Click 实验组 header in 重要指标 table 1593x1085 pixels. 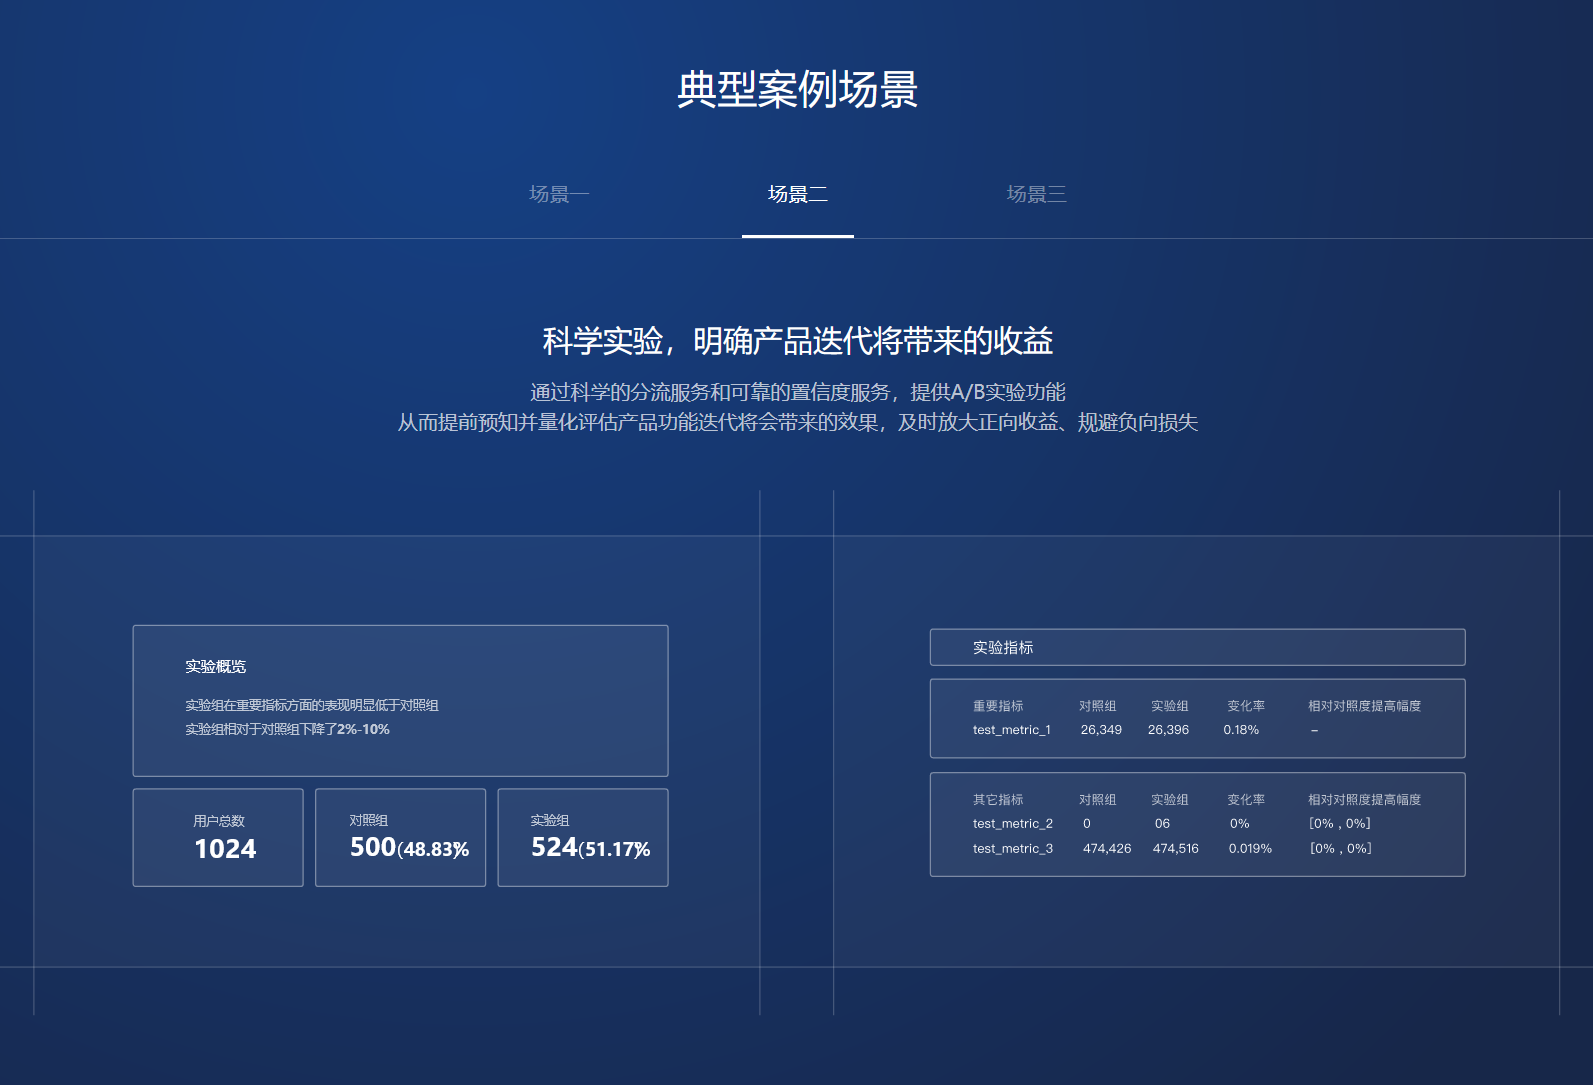click(1170, 706)
